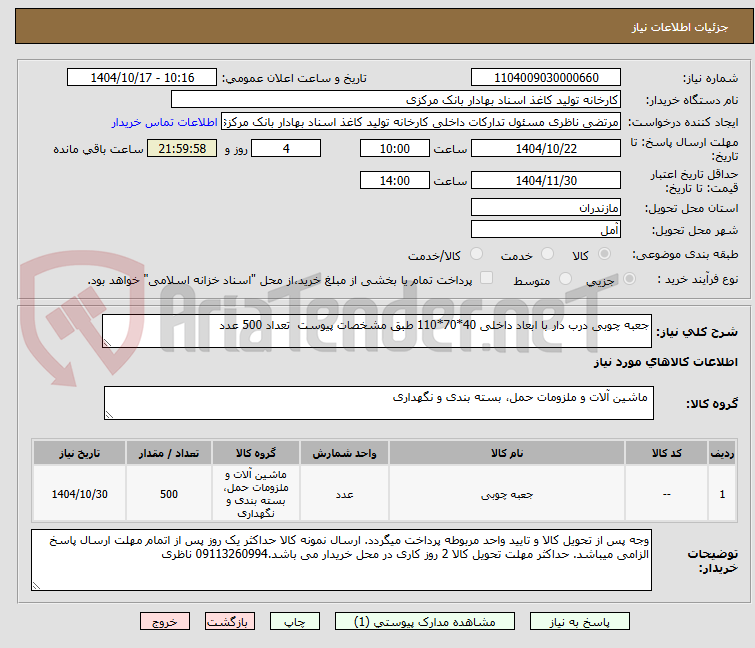The height and width of the screenshot is (648, 755).
Task: Select the کالا/خدمت radio option
Action: coord(476,254)
